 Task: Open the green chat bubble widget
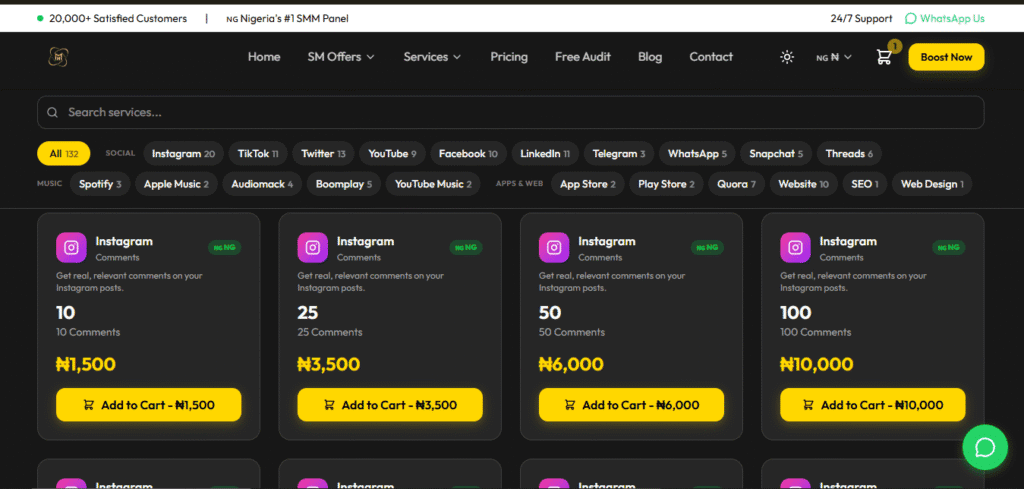coord(985,447)
